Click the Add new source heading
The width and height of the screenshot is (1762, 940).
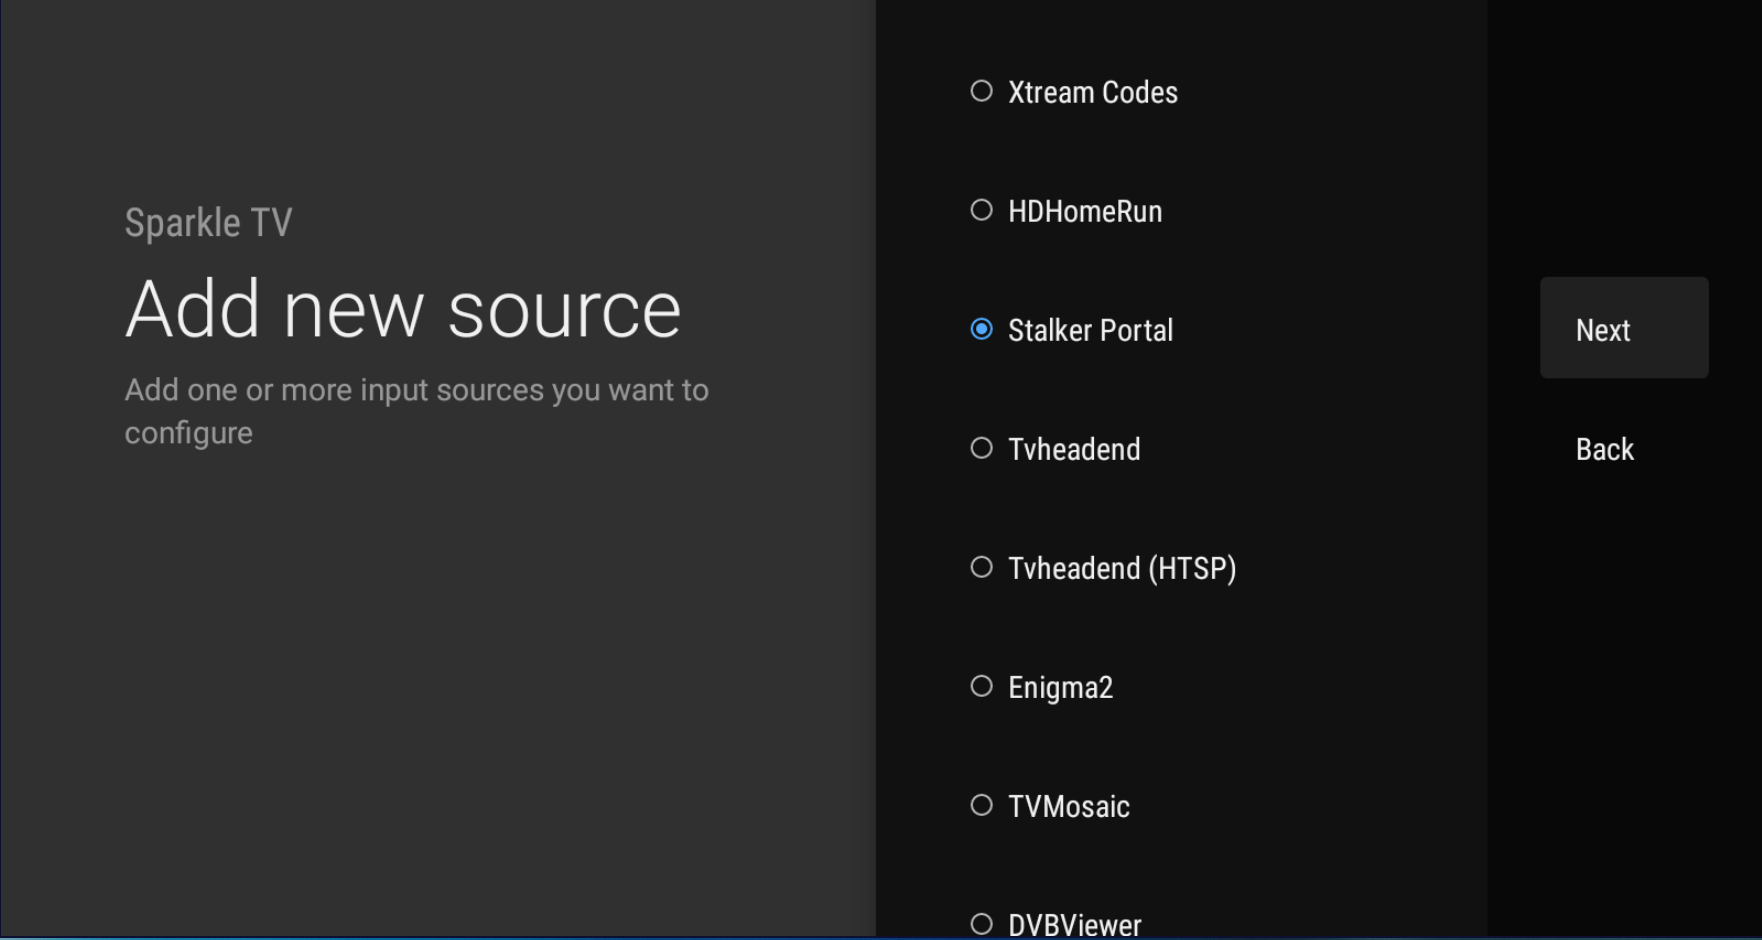click(x=403, y=309)
